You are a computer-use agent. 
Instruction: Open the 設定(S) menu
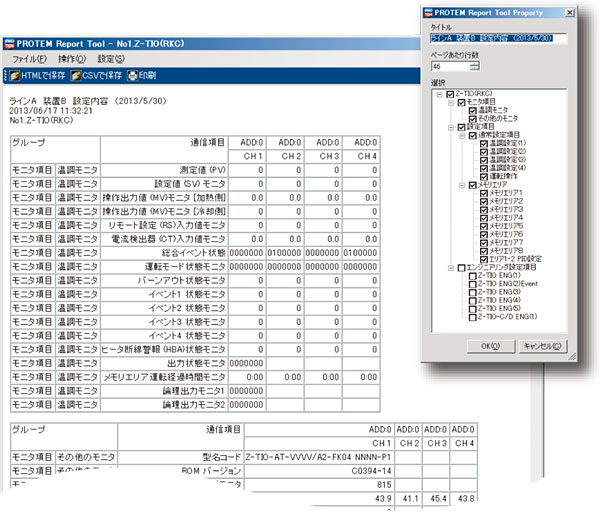tap(111, 59)
